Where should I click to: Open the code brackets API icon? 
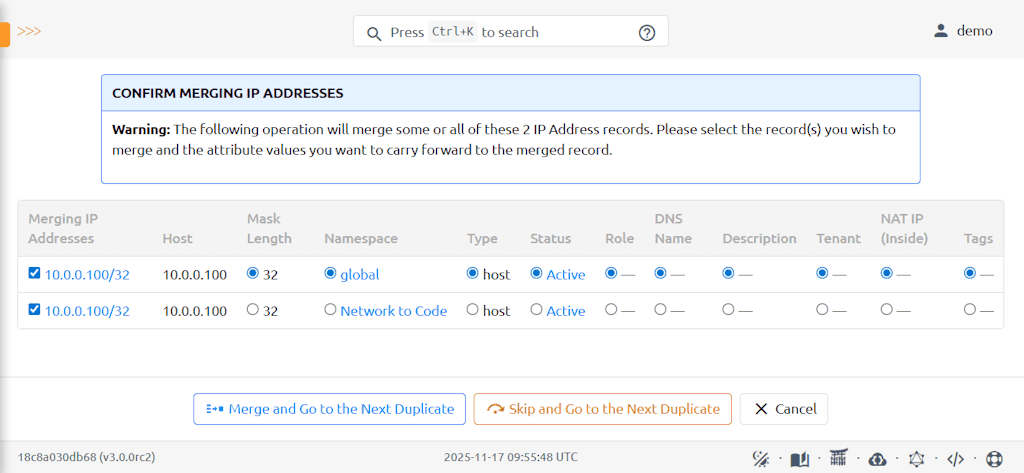pyautogui.click(x=955, y=459)
